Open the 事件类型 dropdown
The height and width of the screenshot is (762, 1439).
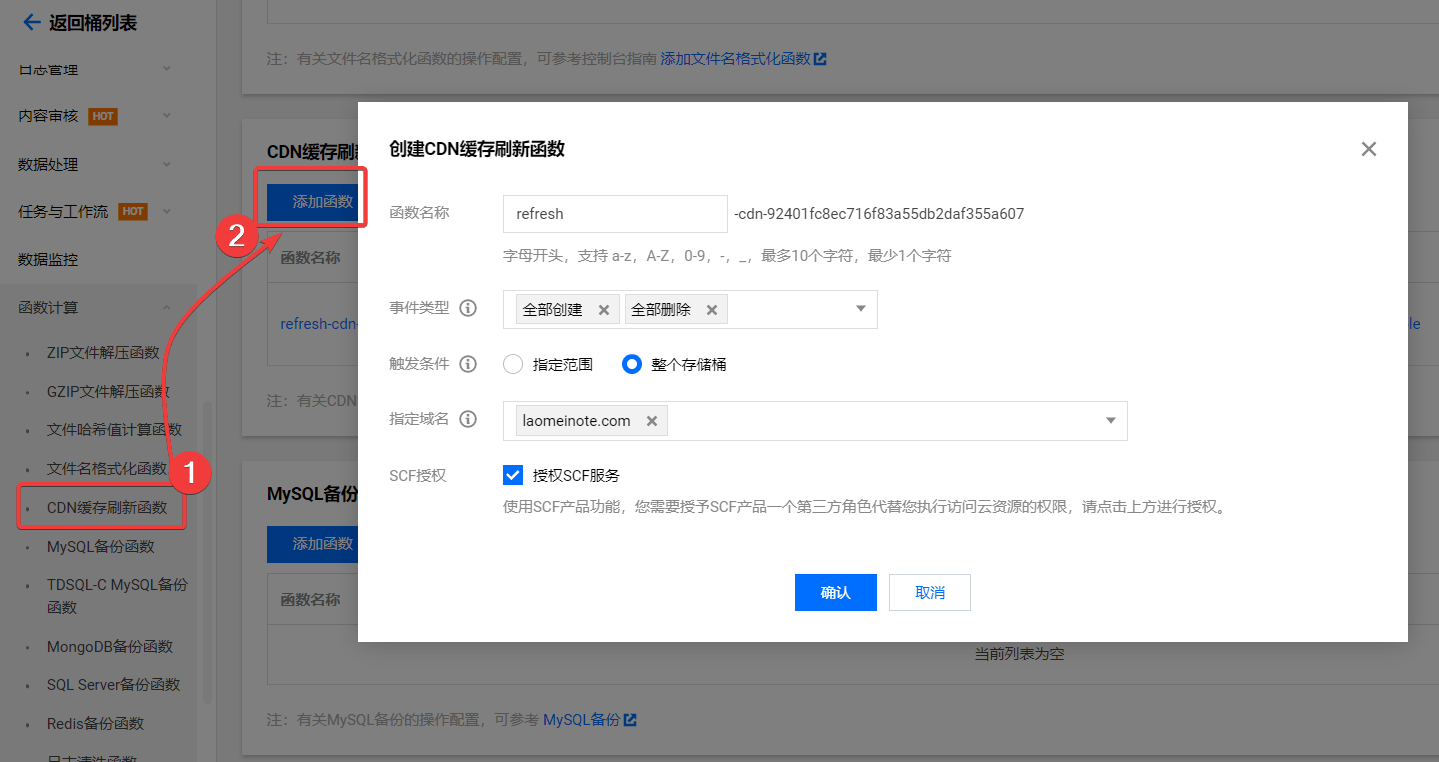coord(860,309)
